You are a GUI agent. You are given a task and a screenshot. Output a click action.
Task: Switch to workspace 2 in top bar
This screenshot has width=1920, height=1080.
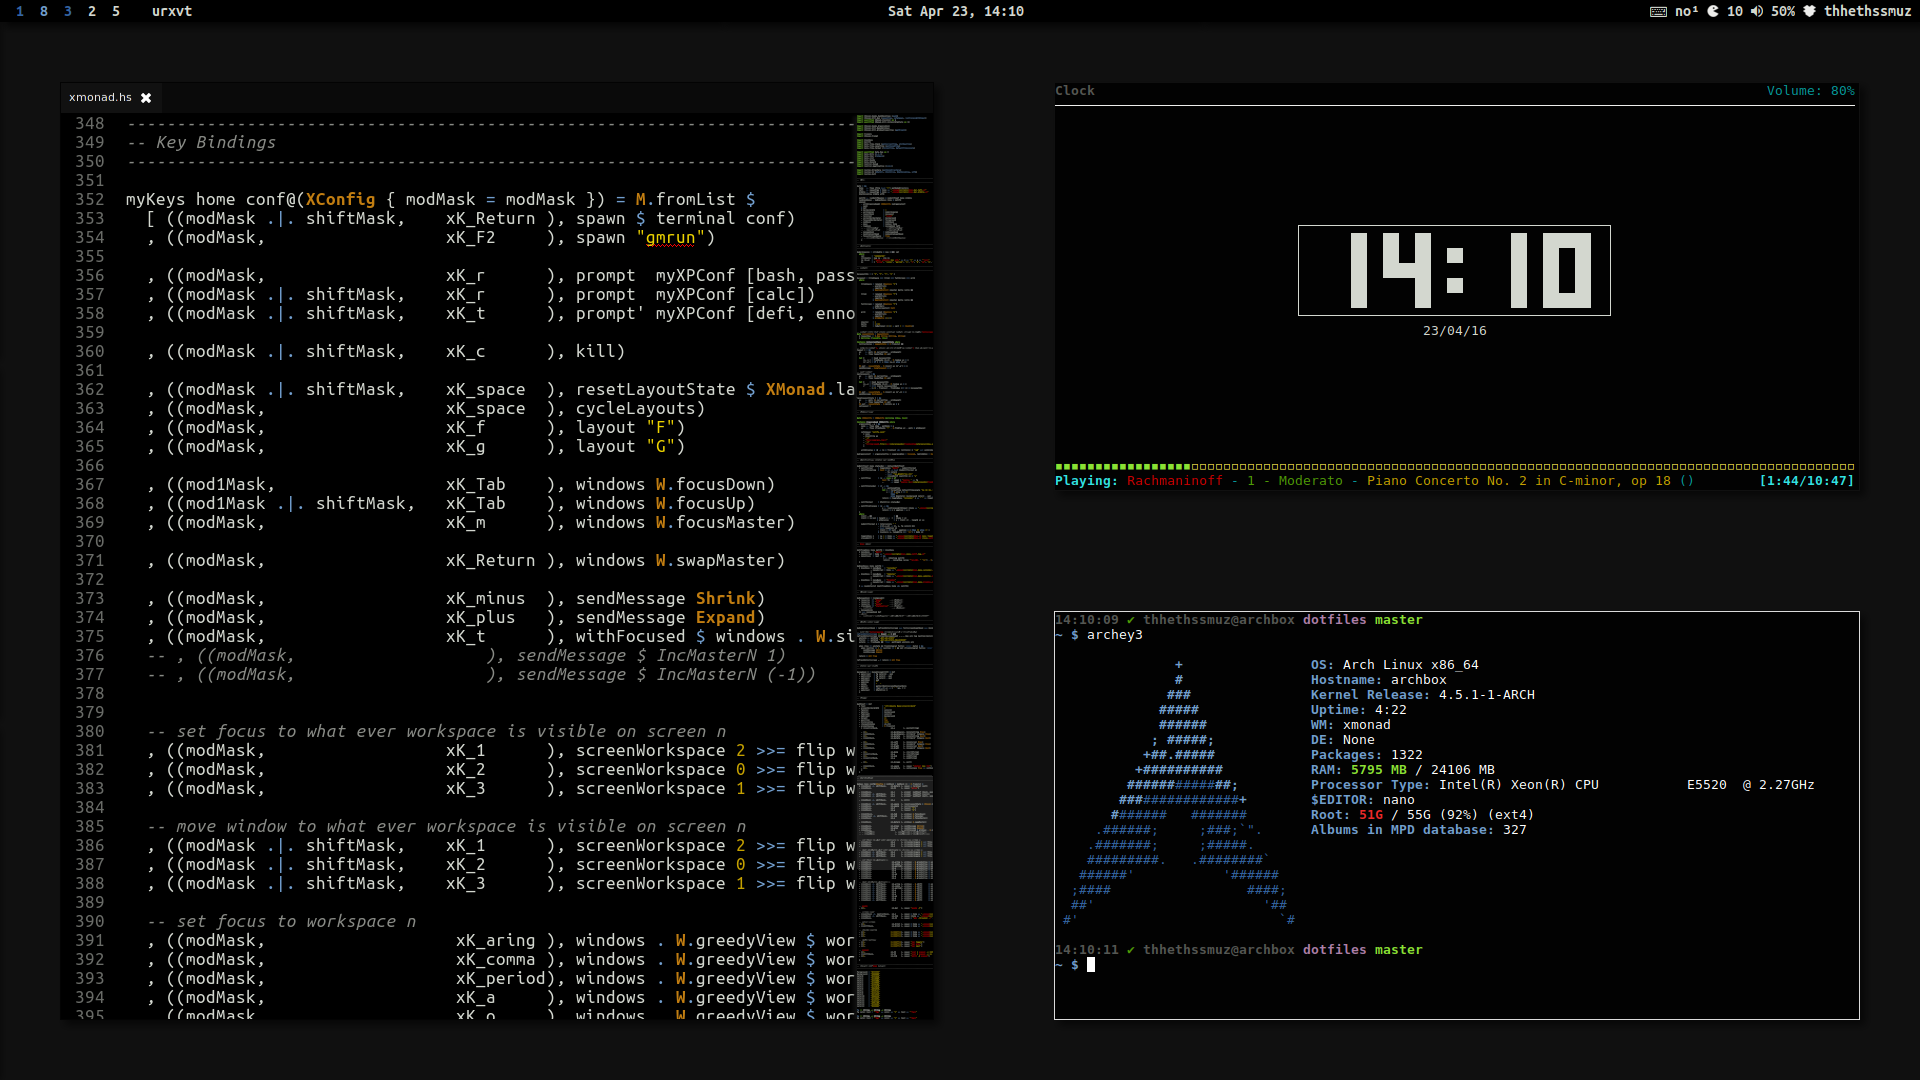(92, 11)
